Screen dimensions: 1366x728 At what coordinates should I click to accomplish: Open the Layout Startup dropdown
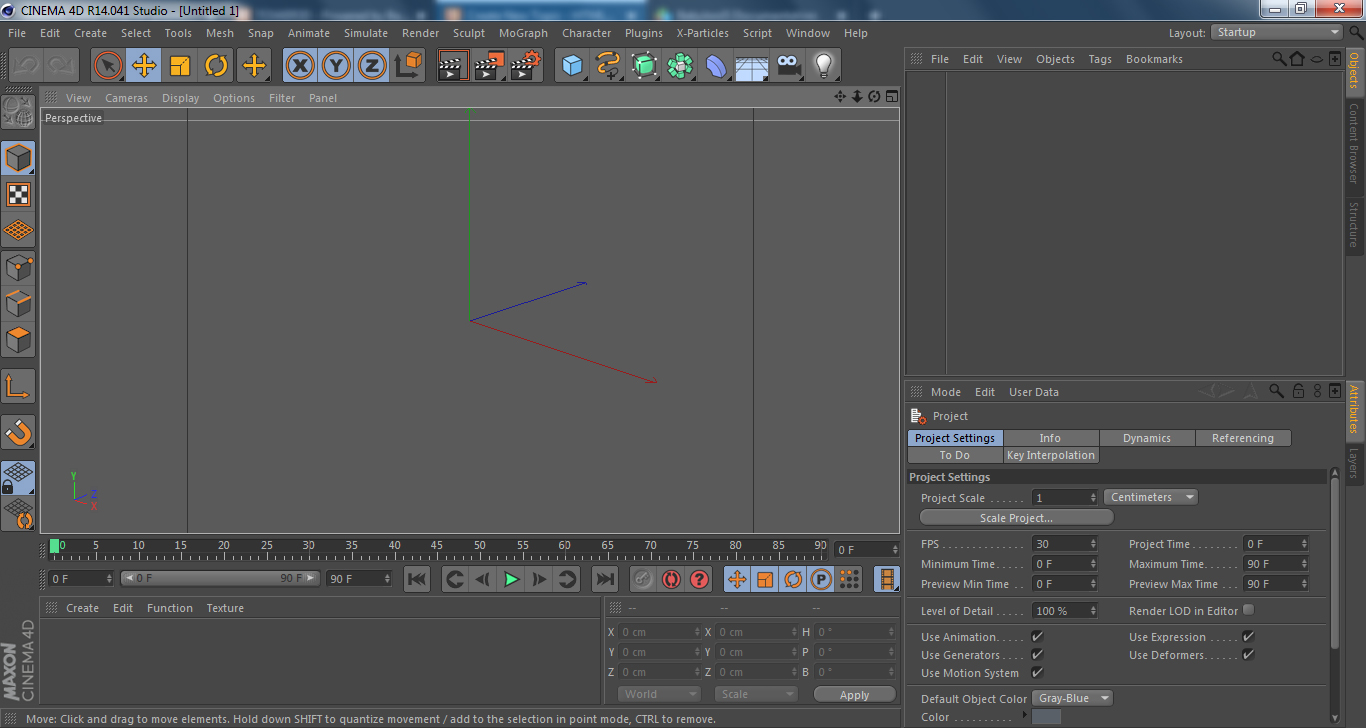pyautogui.click(x=1277, y=32)
